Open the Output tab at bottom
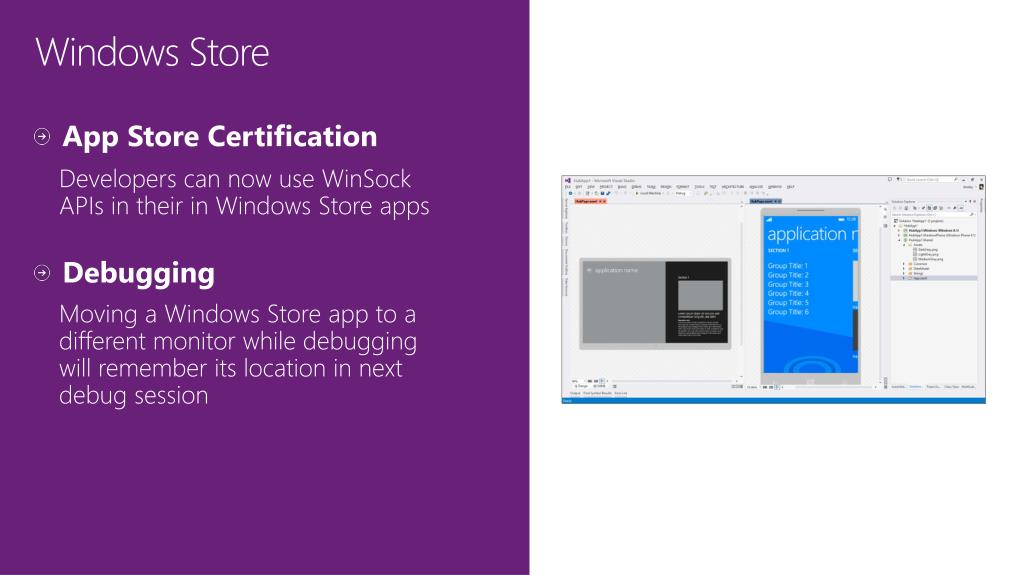This screenshot has width=1023, height=575. click(575, 393)
